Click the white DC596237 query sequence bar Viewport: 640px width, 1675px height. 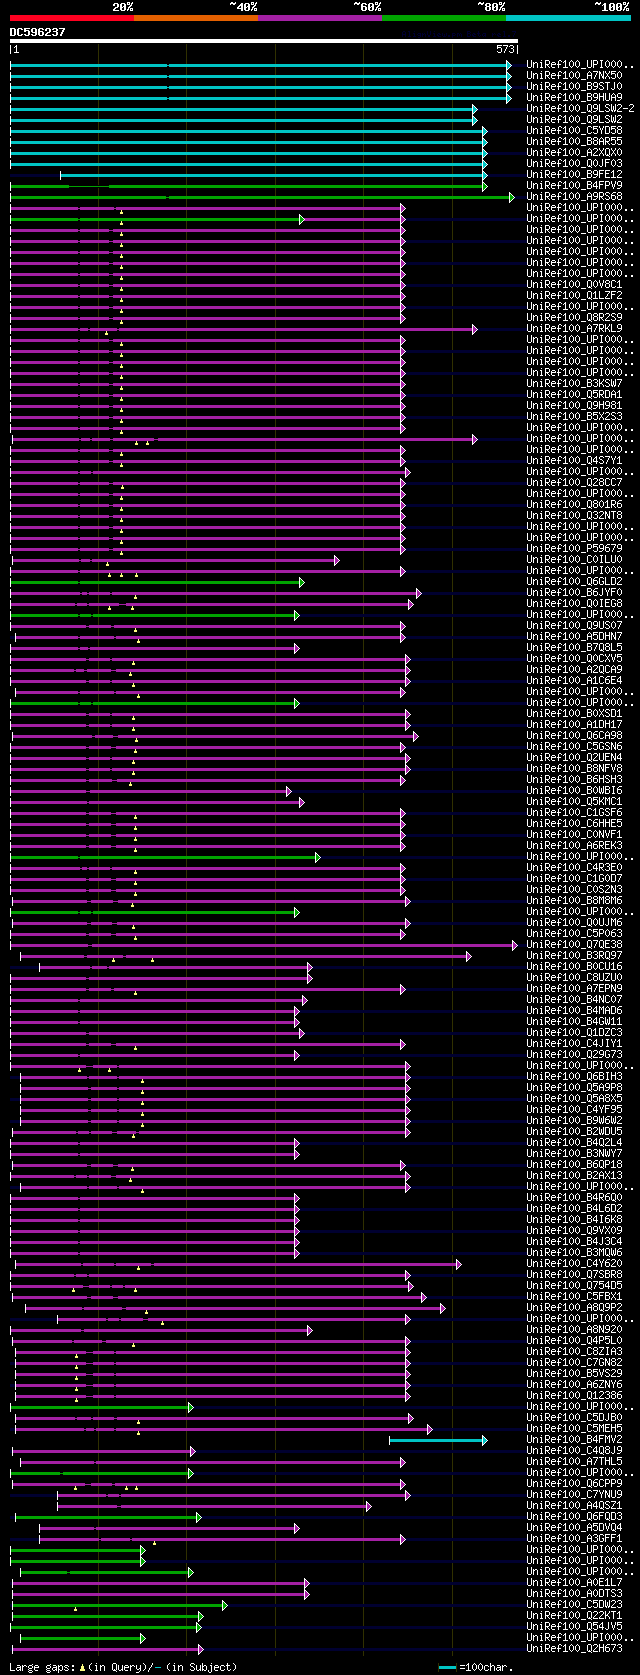(x=264, y=41)
